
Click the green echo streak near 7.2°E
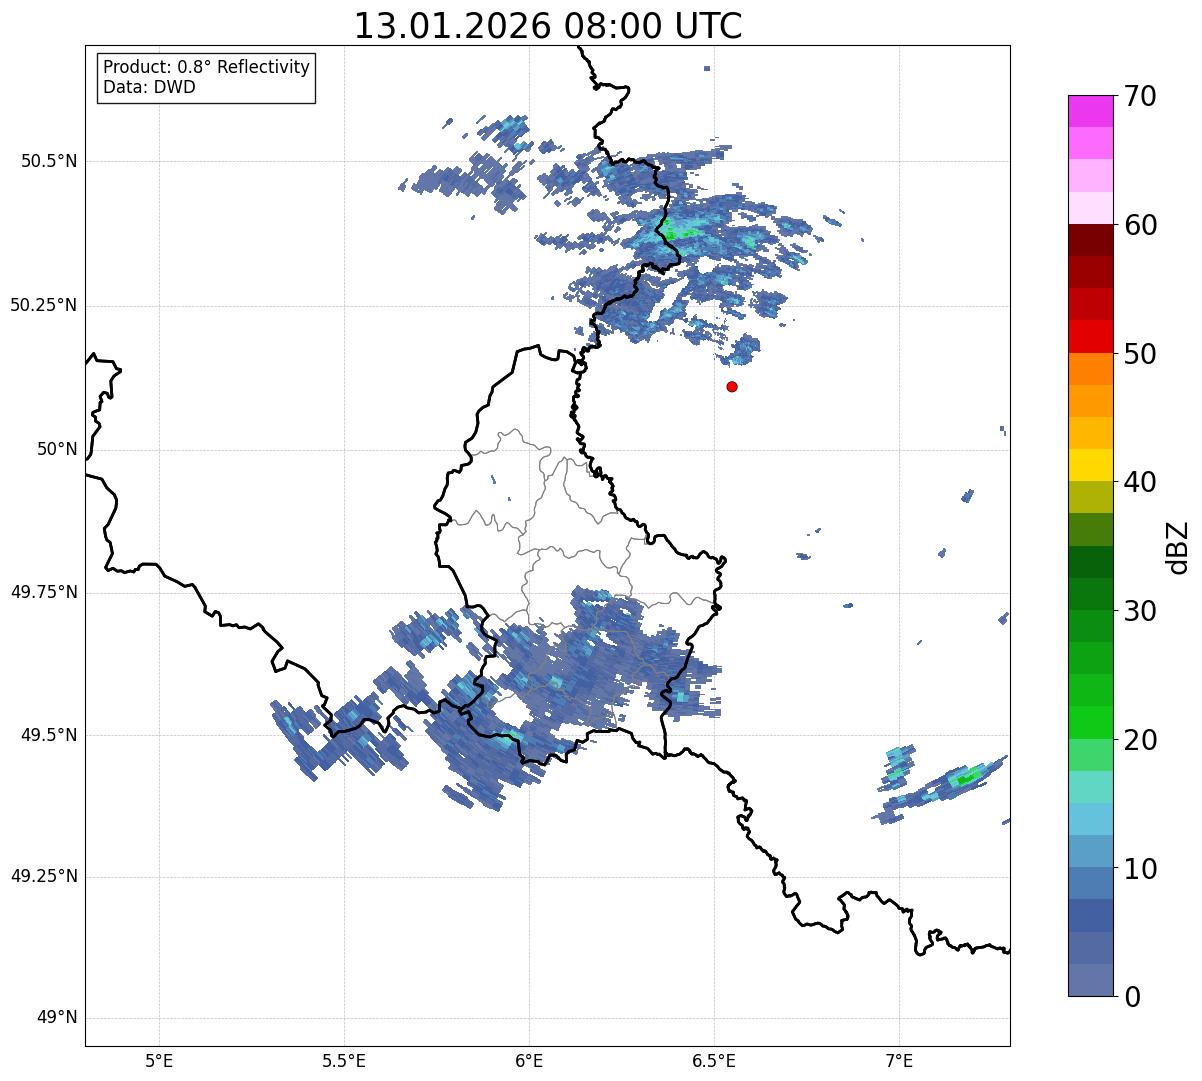tap(966, 777)
